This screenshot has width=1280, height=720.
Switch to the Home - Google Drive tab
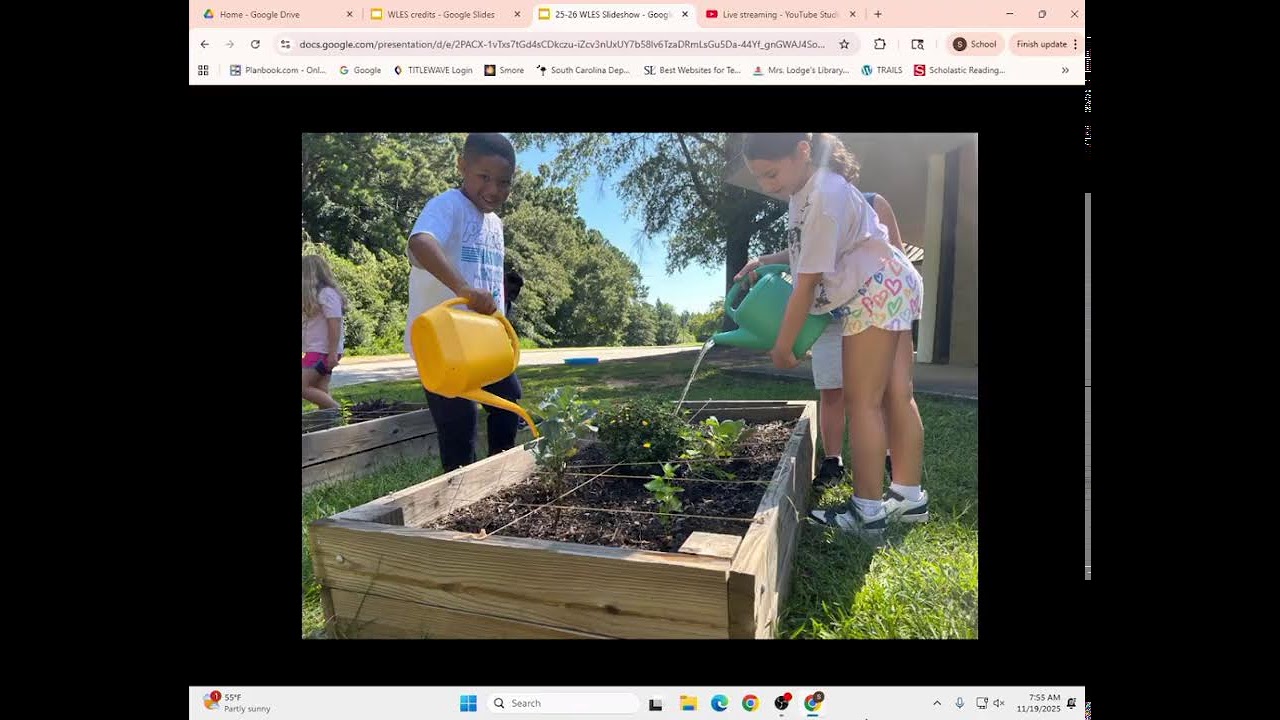278,14
